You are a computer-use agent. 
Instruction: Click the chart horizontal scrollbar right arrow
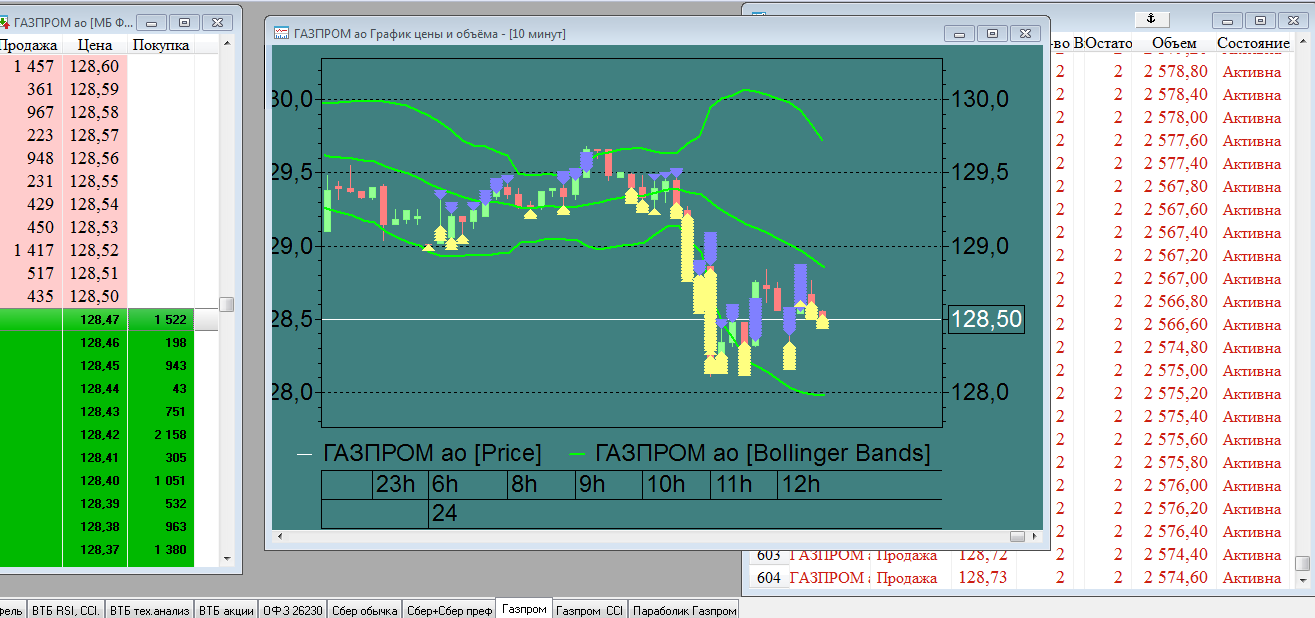(x=1034, y=537)
